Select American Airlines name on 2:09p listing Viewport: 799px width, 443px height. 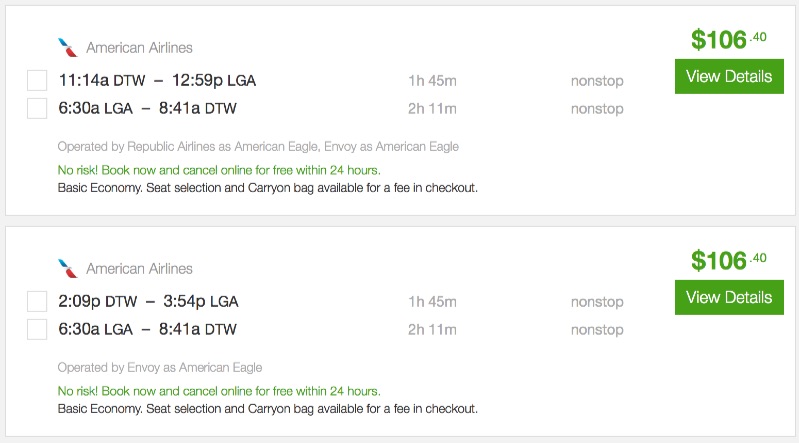[139, 269]
